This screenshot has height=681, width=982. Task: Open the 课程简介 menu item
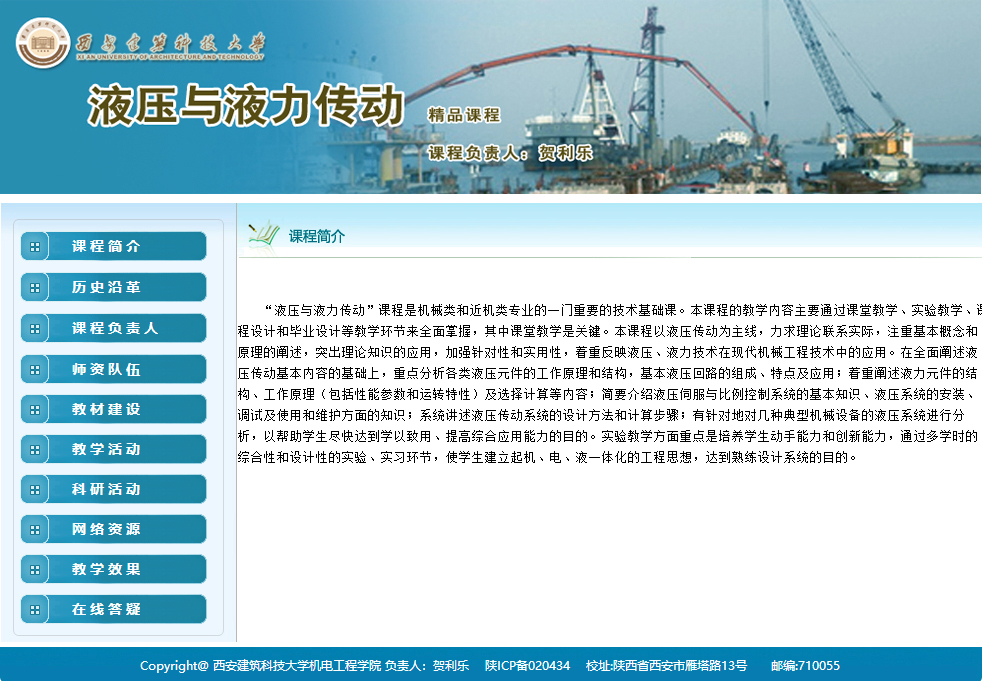point(106,247)
